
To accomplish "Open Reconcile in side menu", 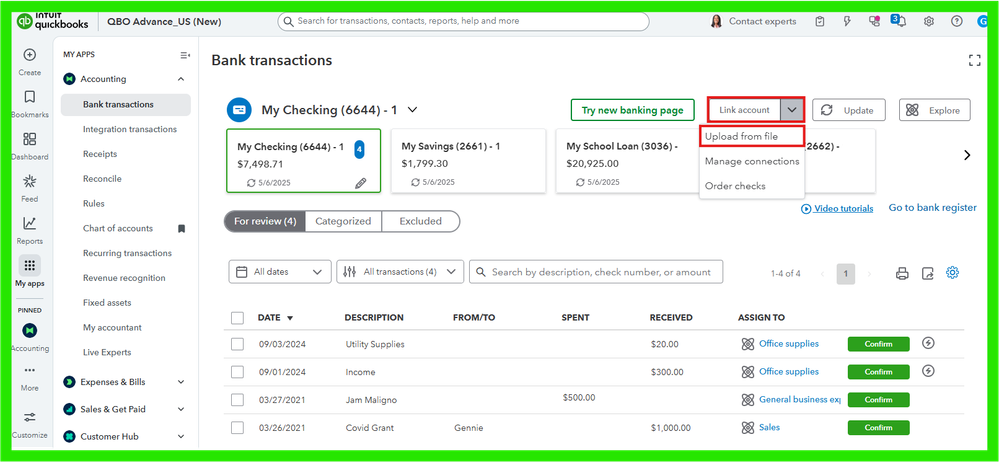I will click(102, 179).
